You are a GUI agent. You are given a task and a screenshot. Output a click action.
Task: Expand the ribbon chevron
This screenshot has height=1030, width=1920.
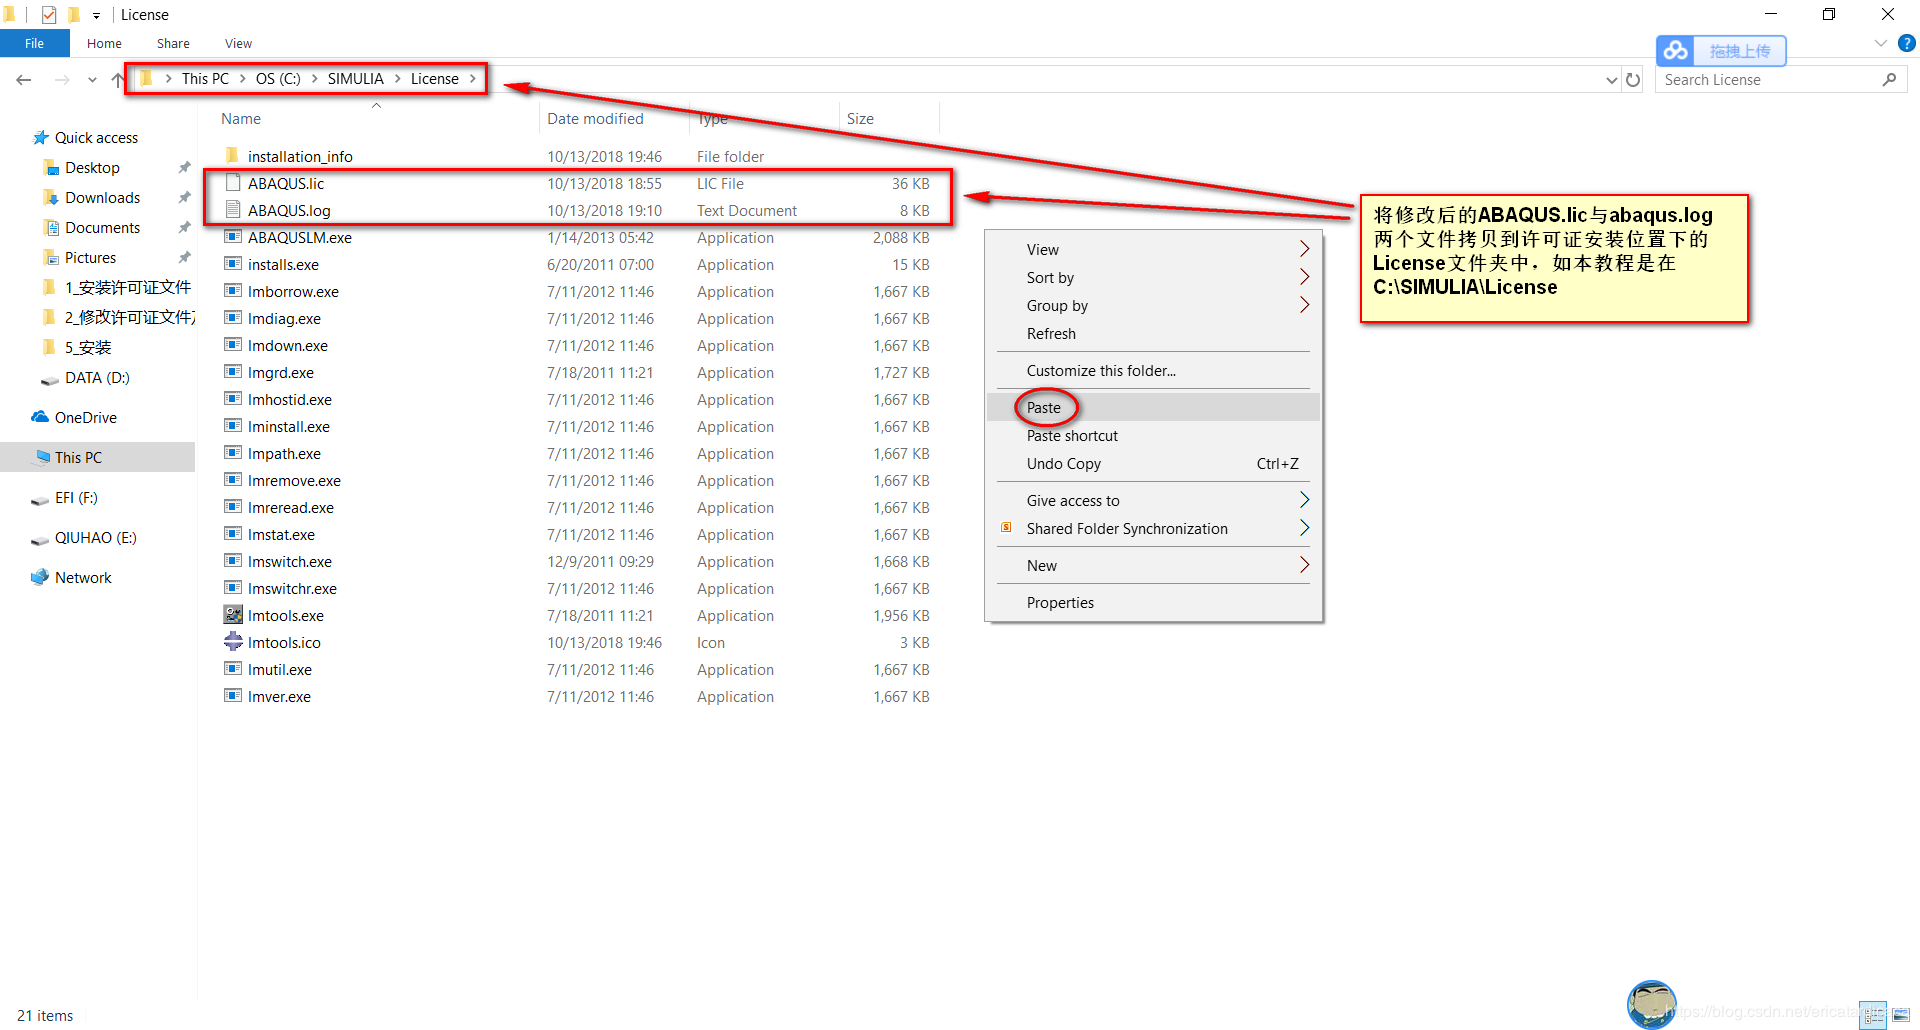click(1880, 43)
